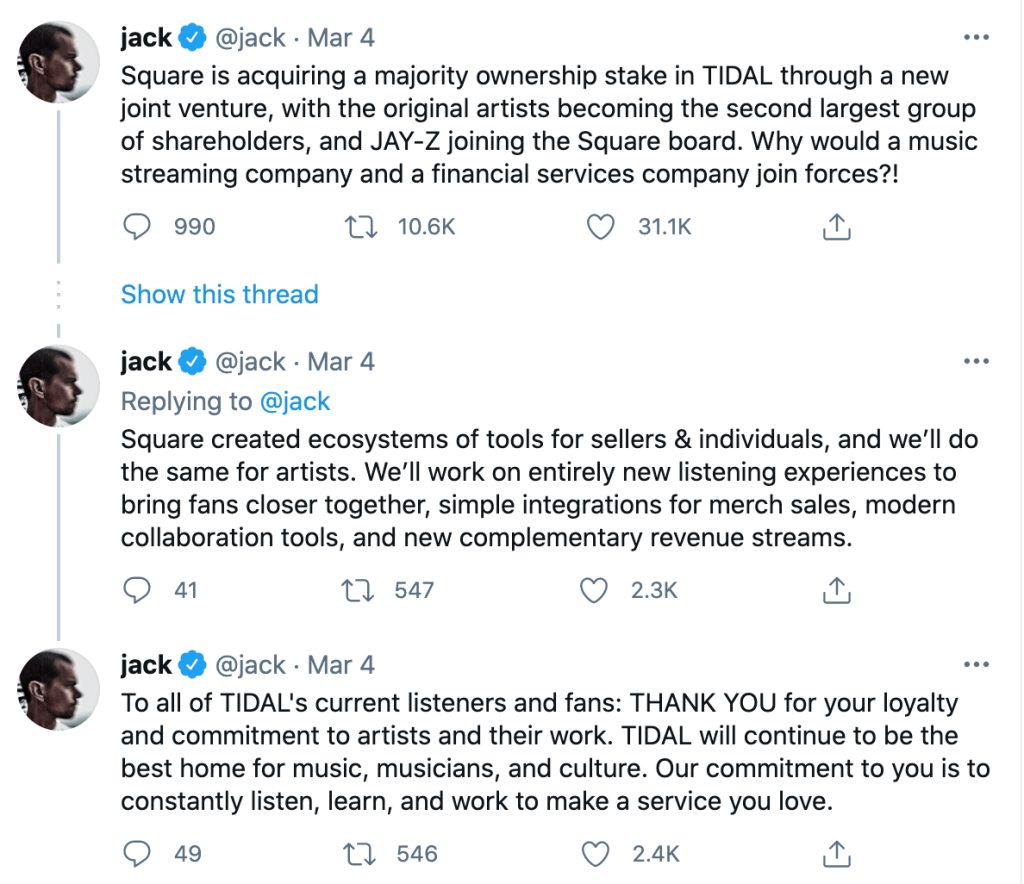Reply to the TIDAL acquisition tweet
The height and width of the screenshot is (884, 1024).
click(136, 227)
